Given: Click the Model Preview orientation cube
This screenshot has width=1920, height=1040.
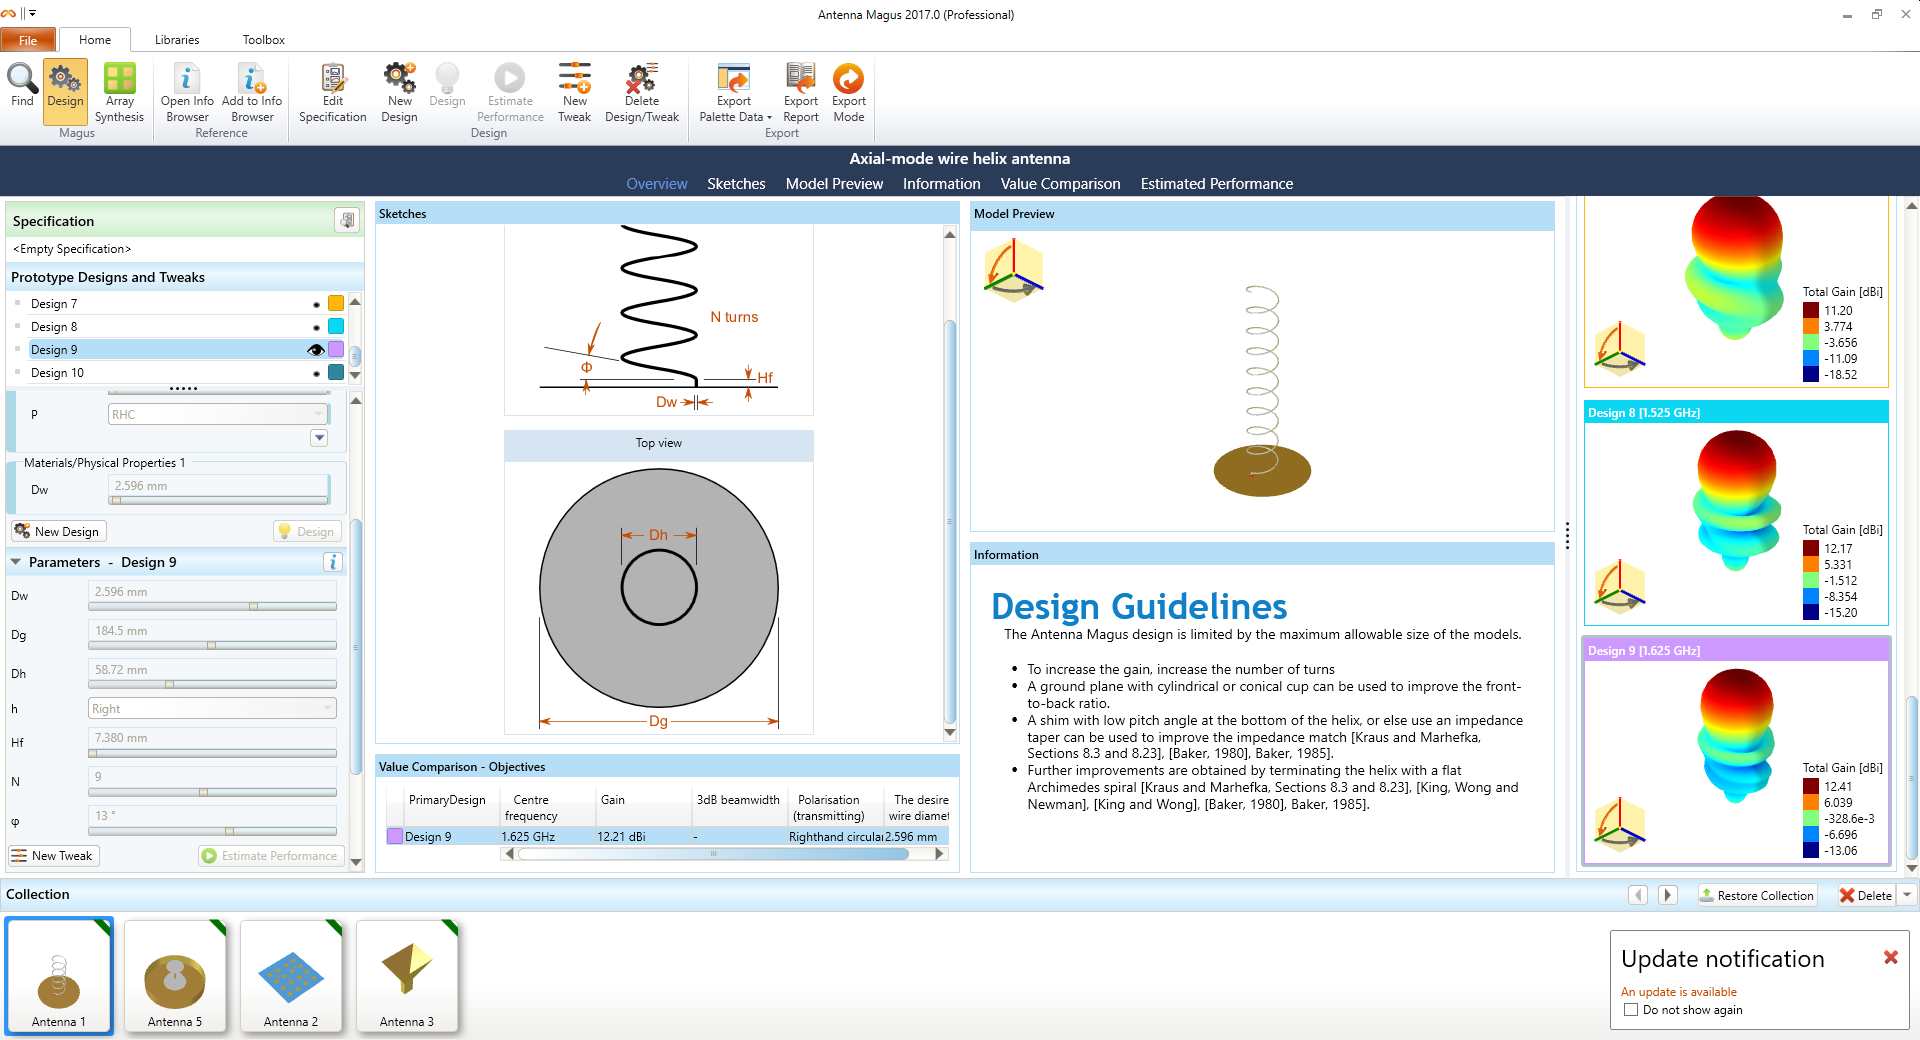Looking at the screenshot, I should tap(1013, 270).
